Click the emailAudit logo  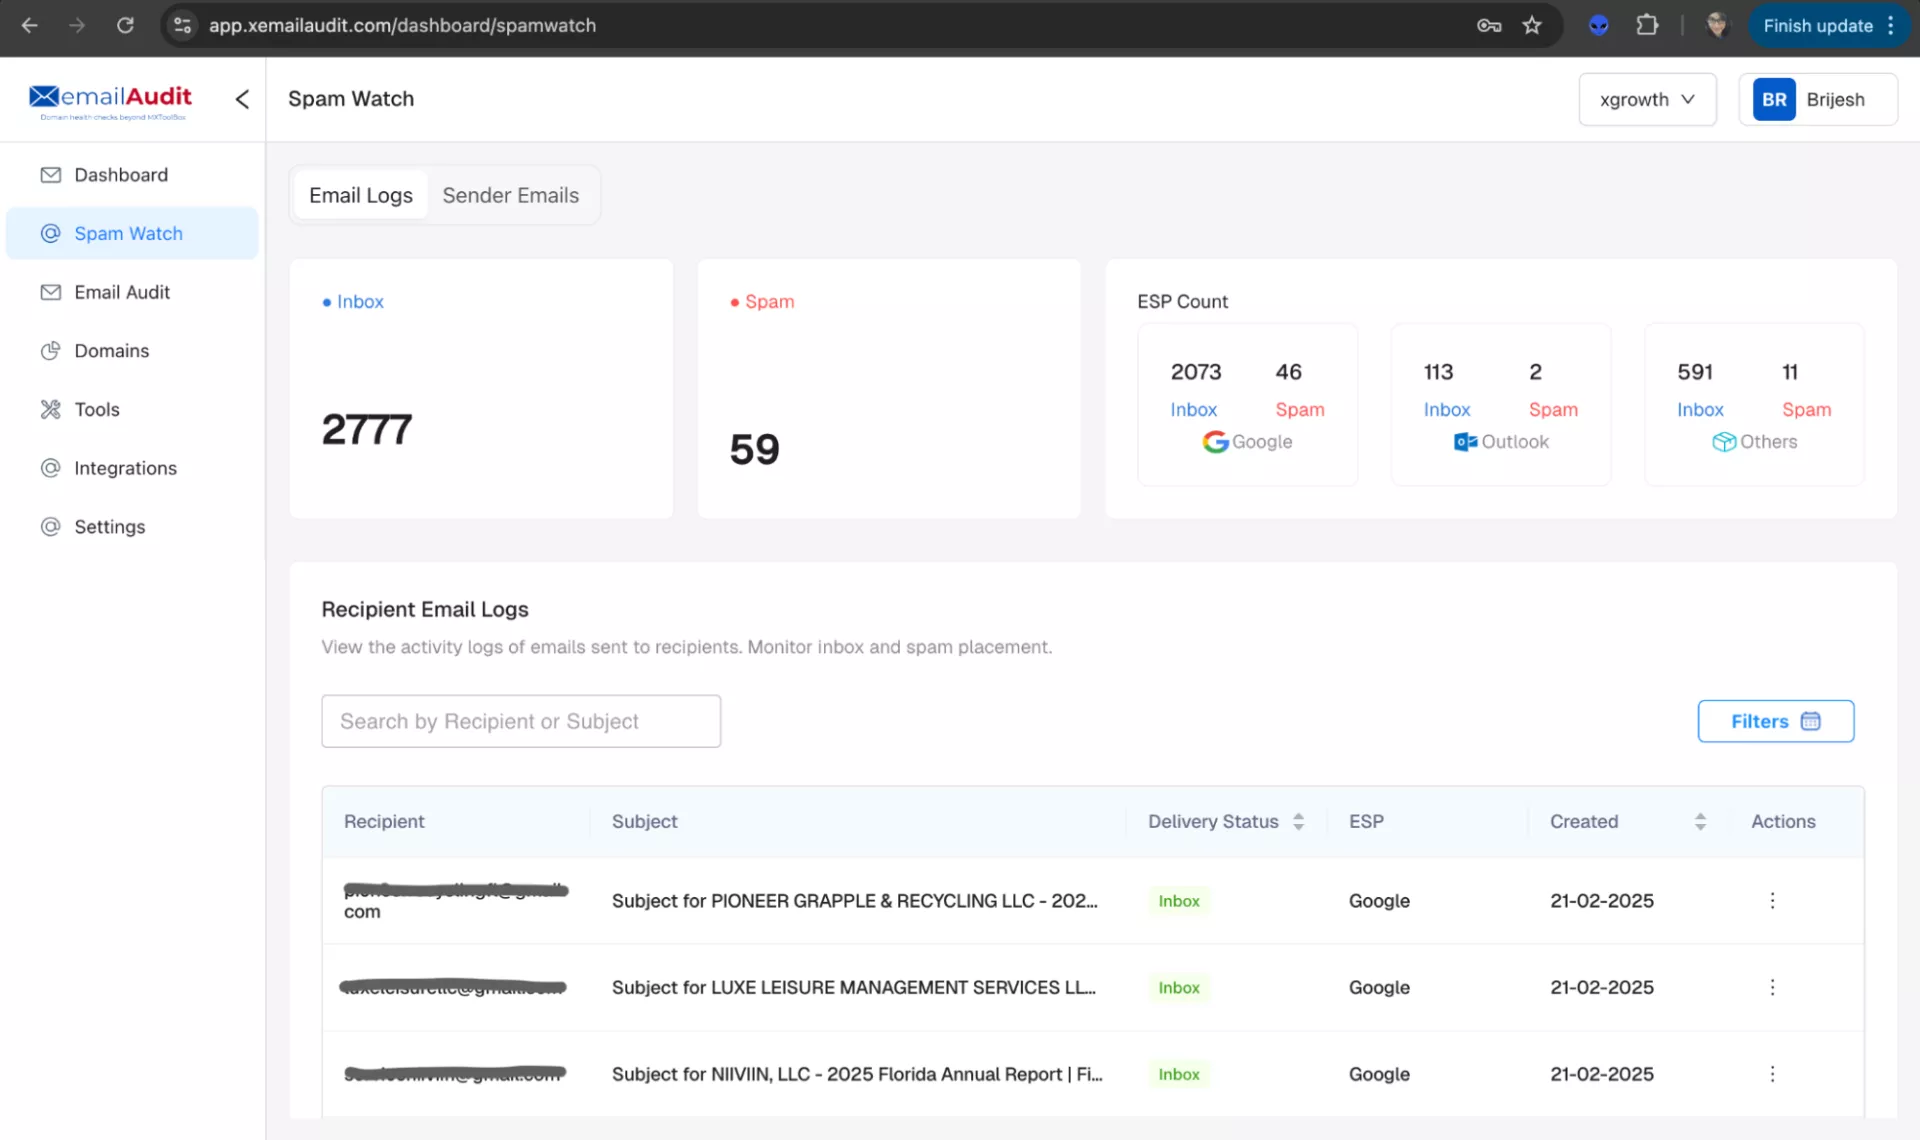(111, 99)
